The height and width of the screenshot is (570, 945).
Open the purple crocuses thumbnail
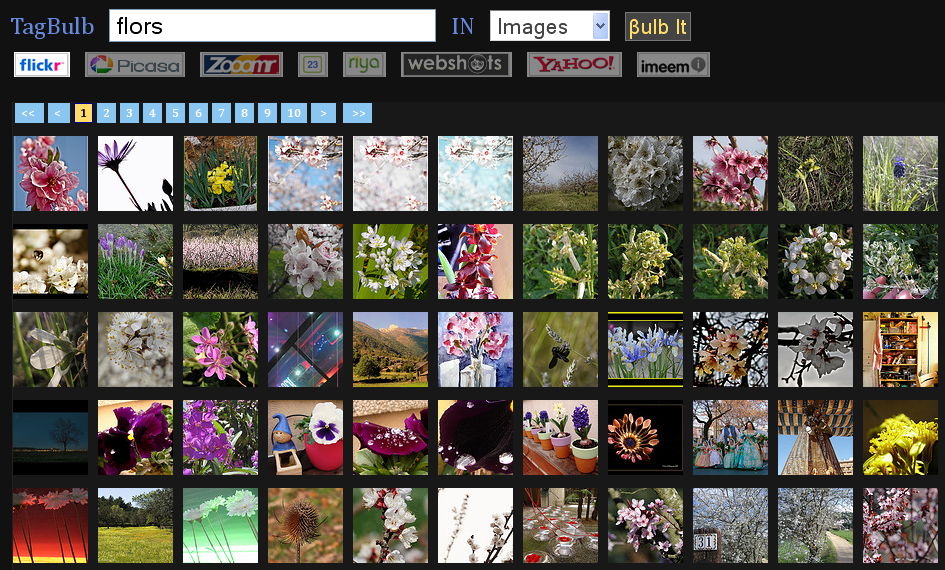(136, 262)
